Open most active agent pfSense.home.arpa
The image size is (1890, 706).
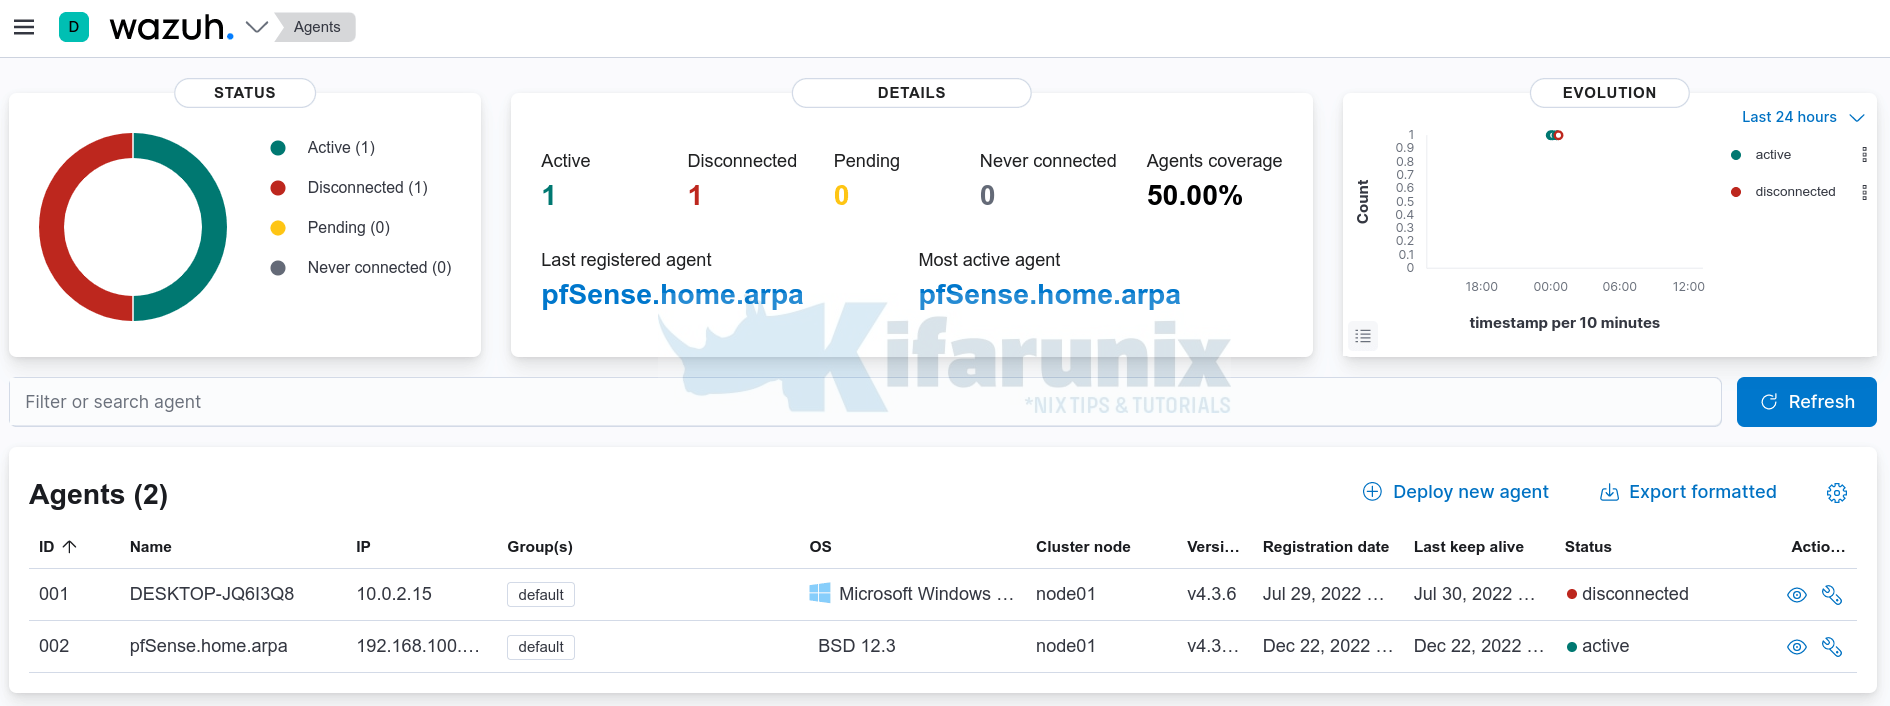(x=1049, y=294)
